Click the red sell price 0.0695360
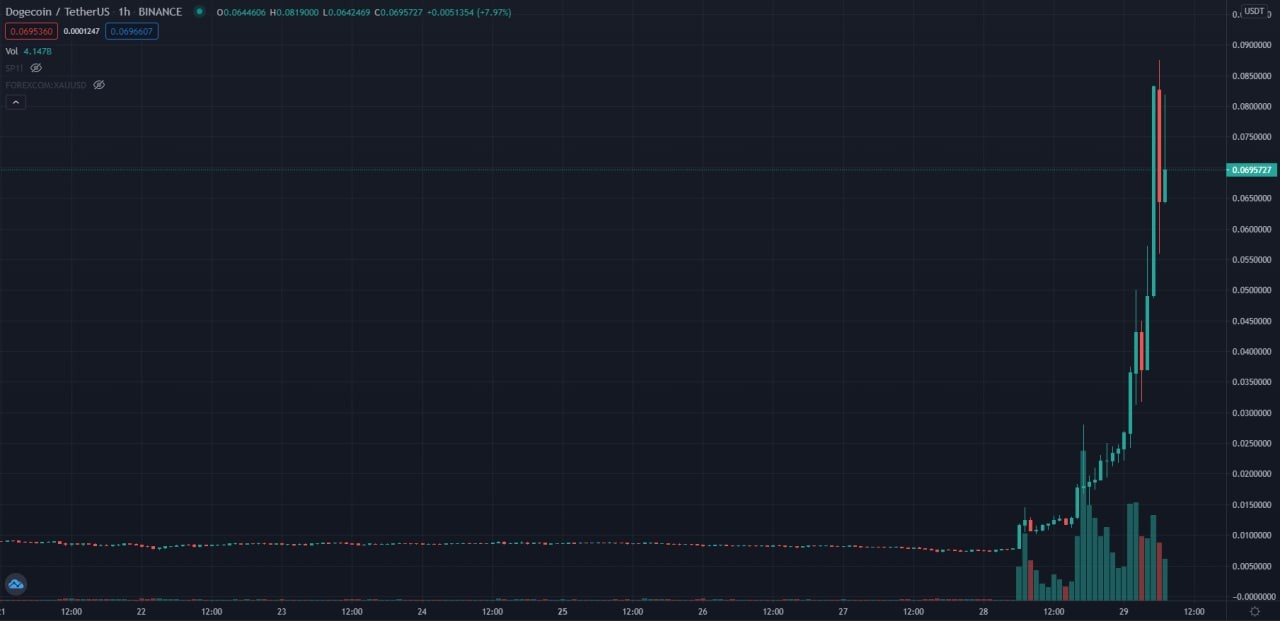 click(x=31, y=31)
